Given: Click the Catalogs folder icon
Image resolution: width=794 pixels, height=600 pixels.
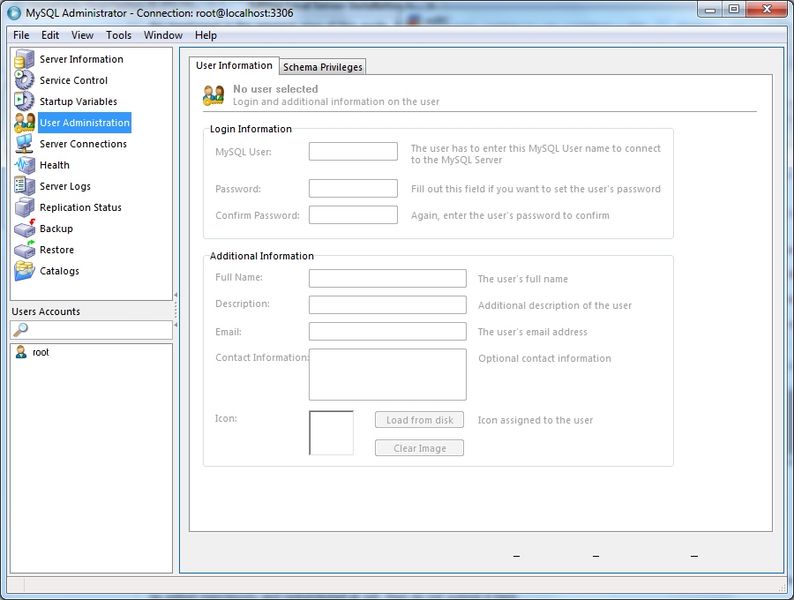Looking at the screenshot, I should coord(24,271).
